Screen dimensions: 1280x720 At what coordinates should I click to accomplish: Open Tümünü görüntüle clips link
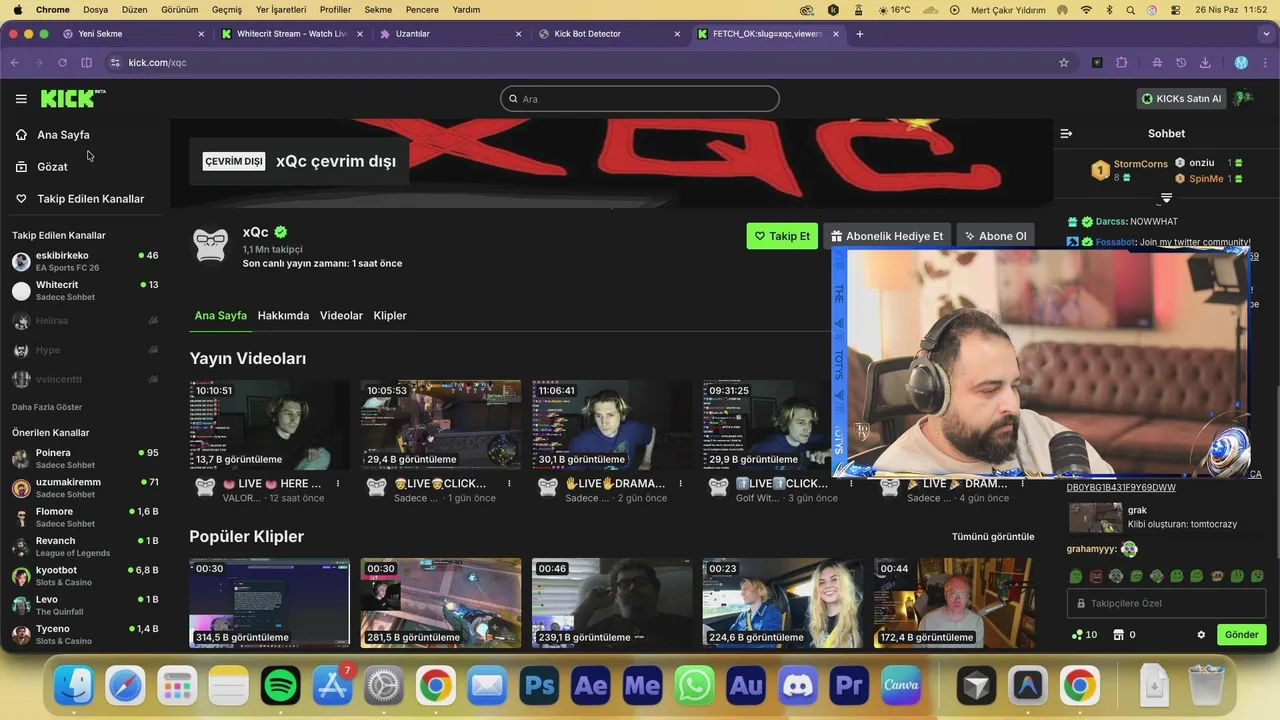[x=993, y=537]
